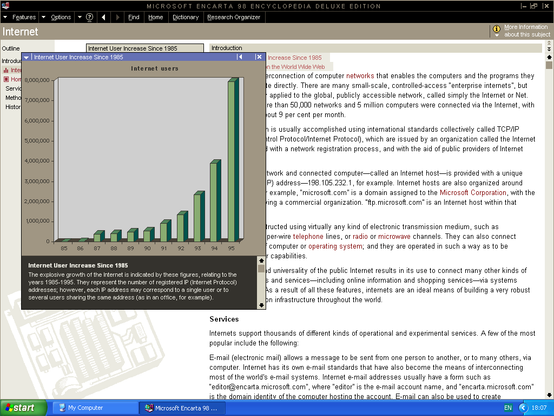Select the Services outline item
554x416 pixels.
coord(13,88)
